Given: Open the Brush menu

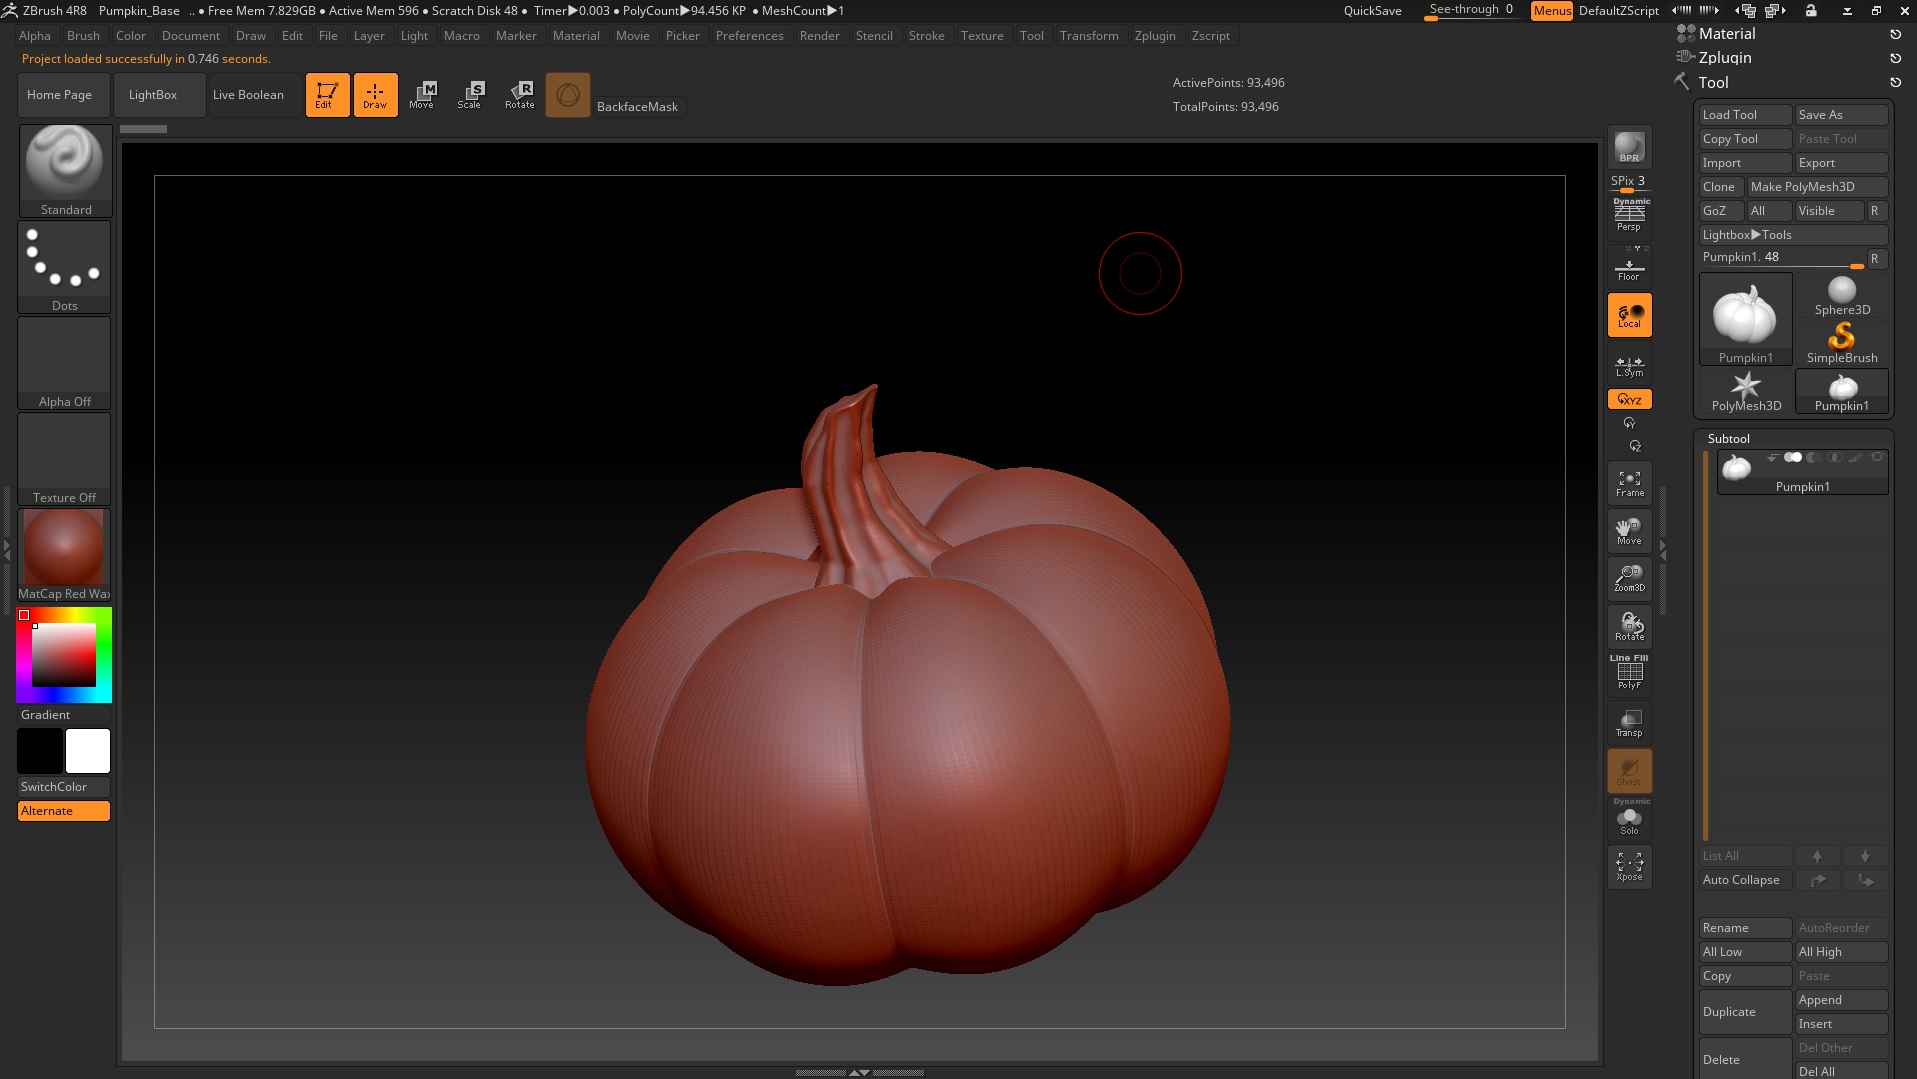Looking at the screenshot, I should click(x=83, y=36).
